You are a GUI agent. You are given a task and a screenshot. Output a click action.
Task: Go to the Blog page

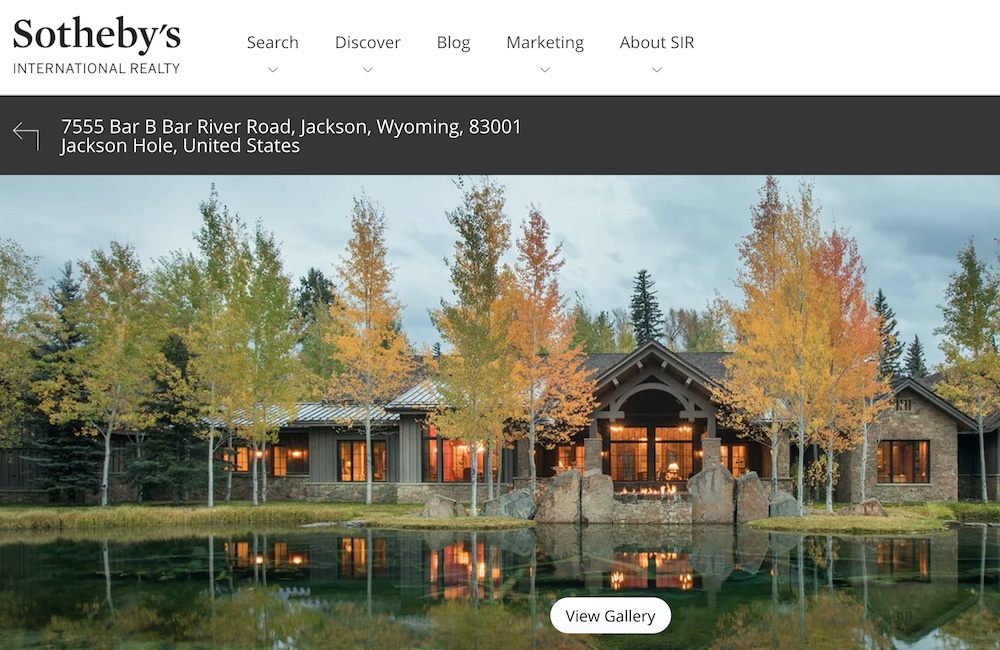click(453, 42)
